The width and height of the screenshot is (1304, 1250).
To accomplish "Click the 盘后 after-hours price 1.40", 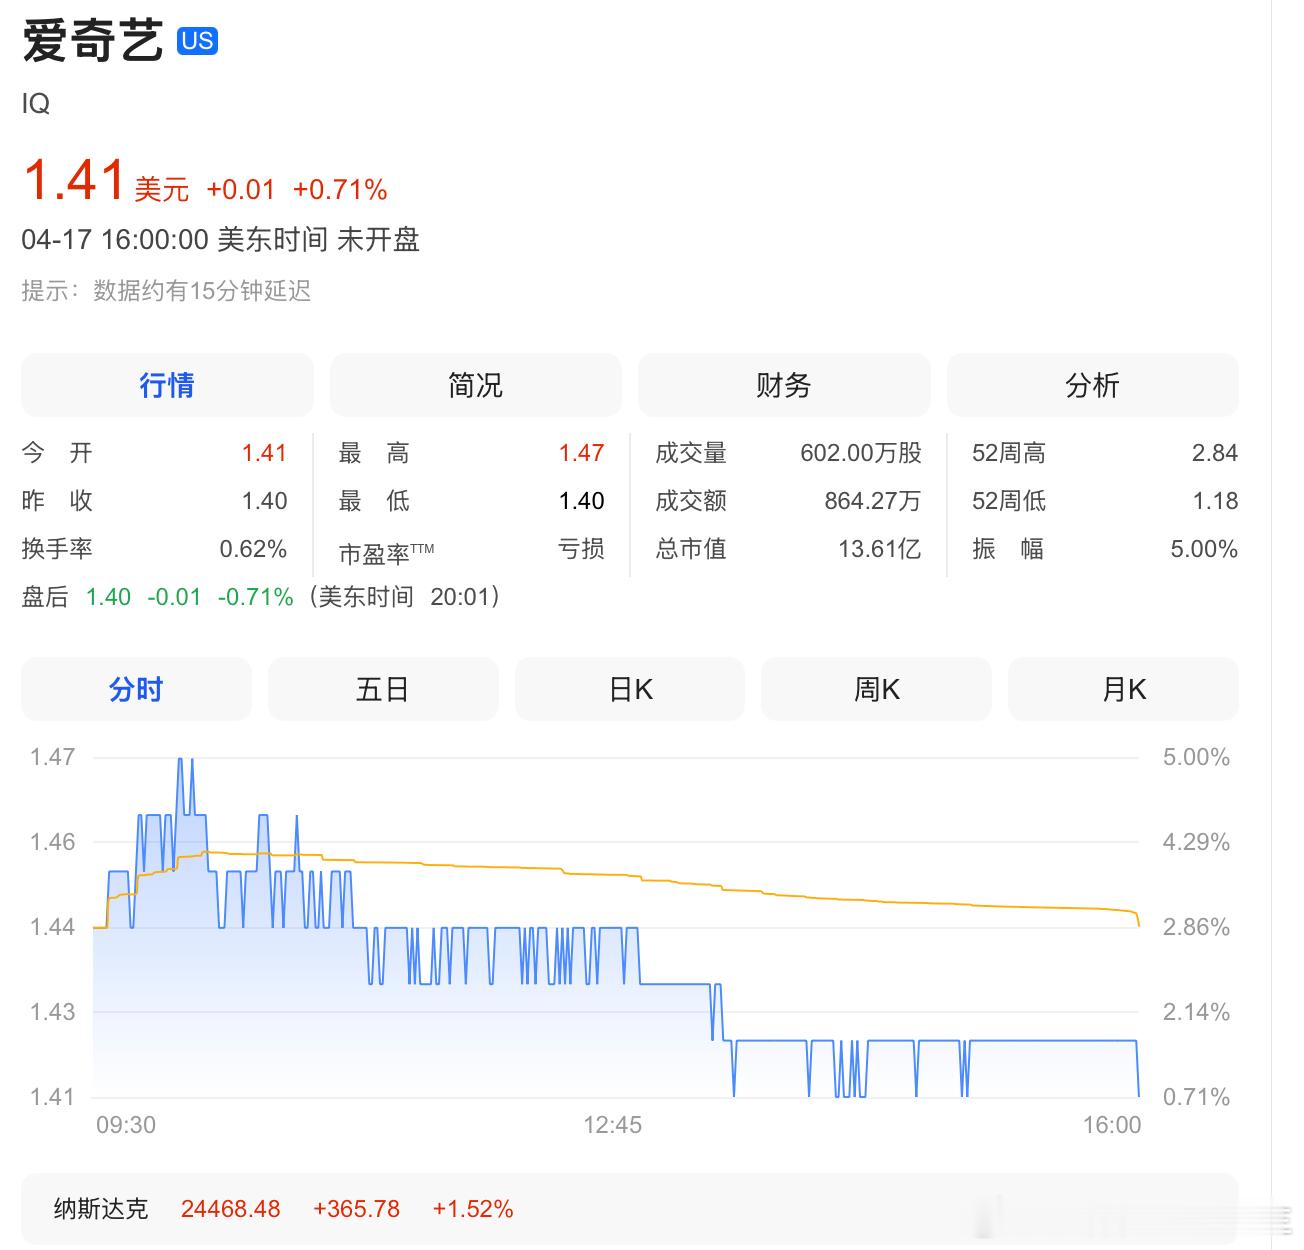I will pos(108,597).
